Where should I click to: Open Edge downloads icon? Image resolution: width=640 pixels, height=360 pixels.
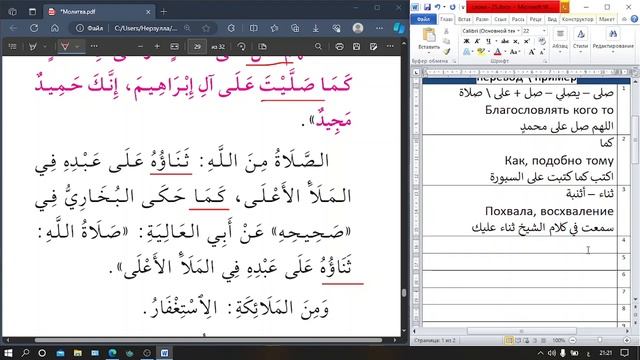point(316,28)
